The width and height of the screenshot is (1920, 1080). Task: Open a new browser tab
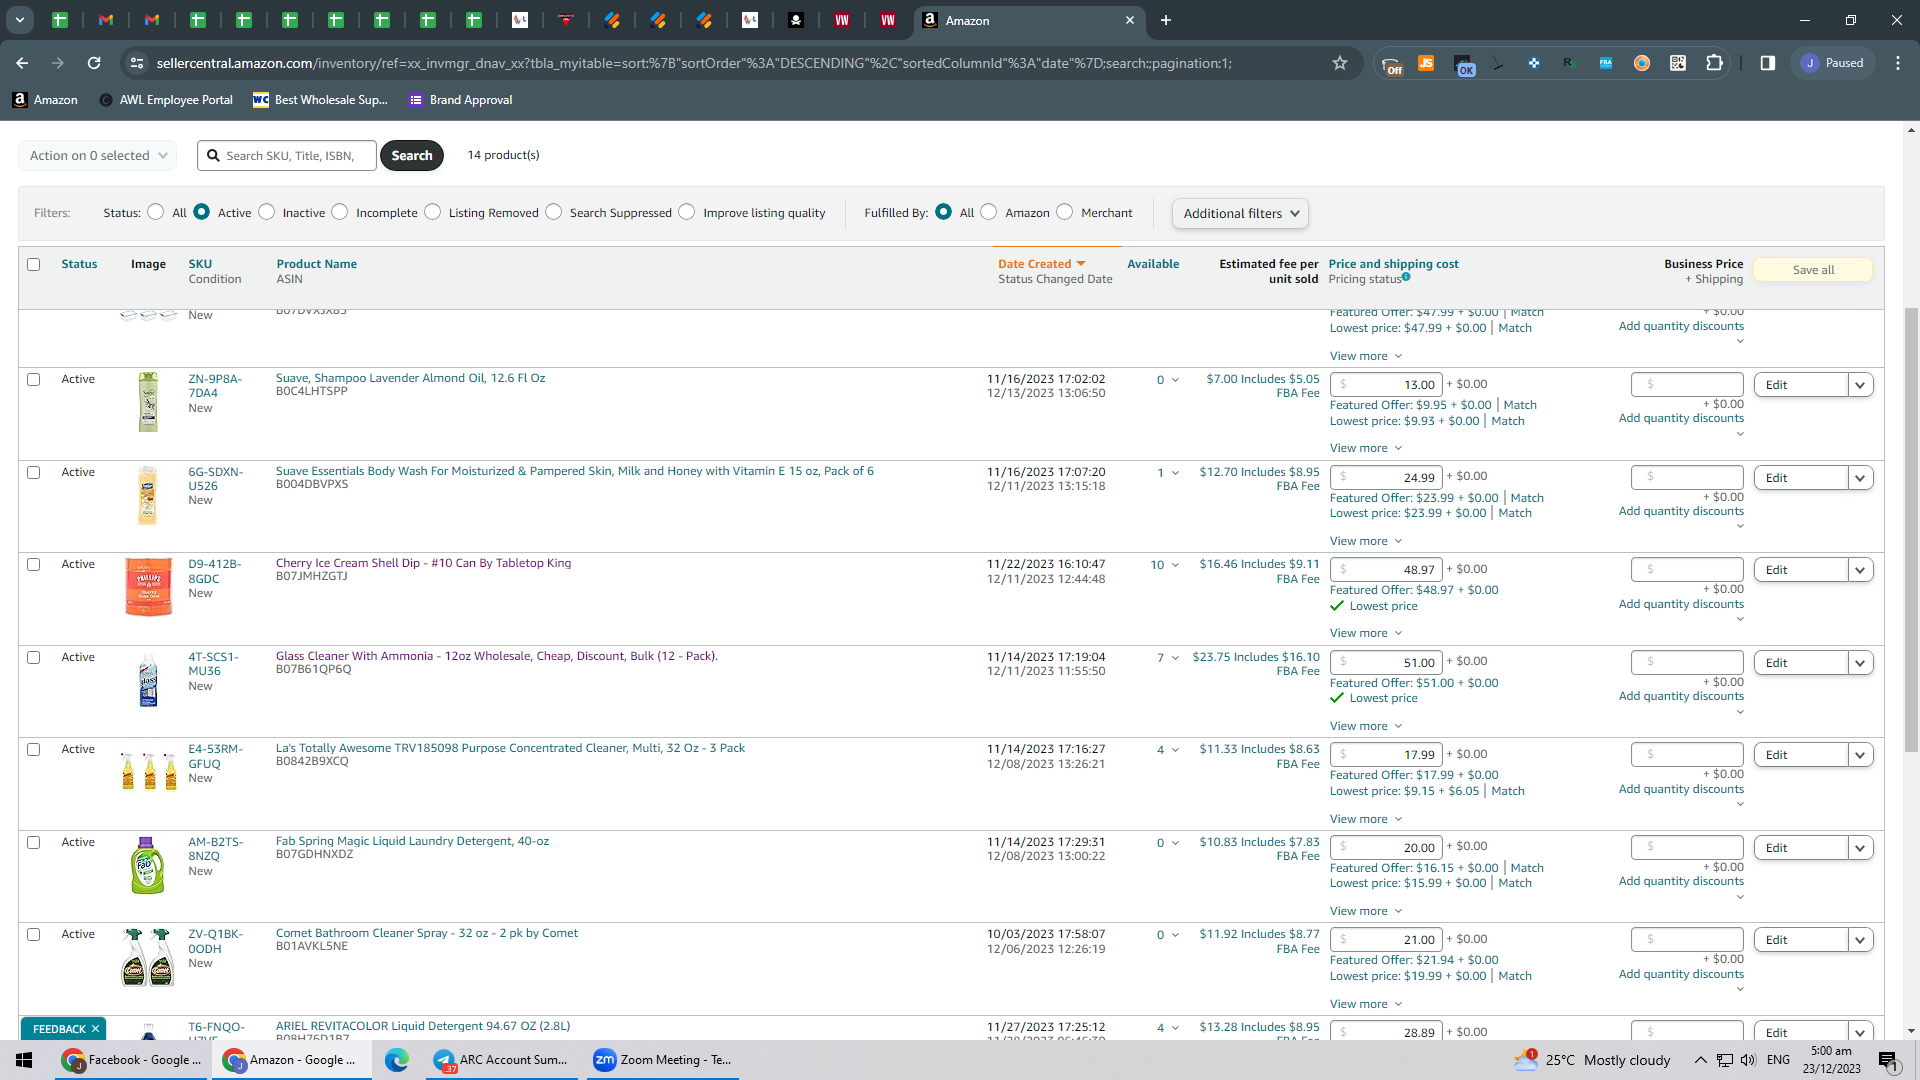point(1166,20)
